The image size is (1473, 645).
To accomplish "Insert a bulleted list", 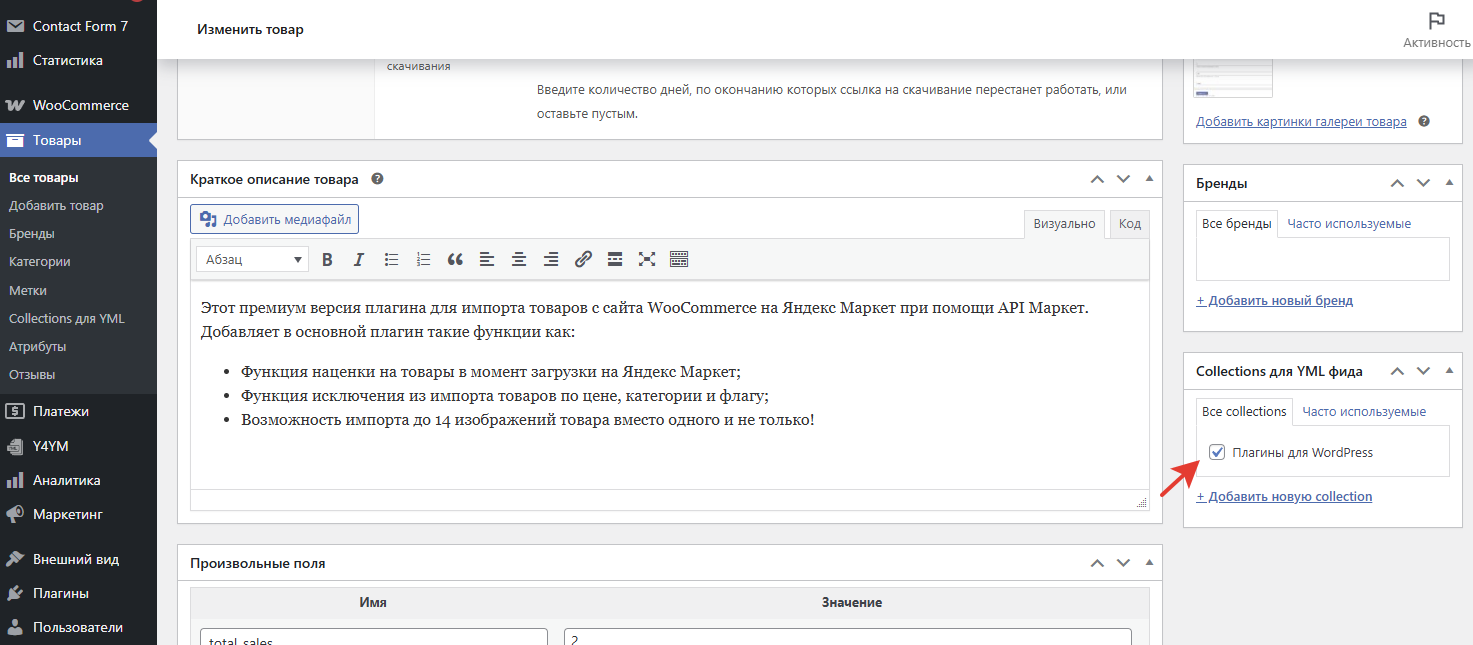I will pyautogui.click(x=391, y=260).
